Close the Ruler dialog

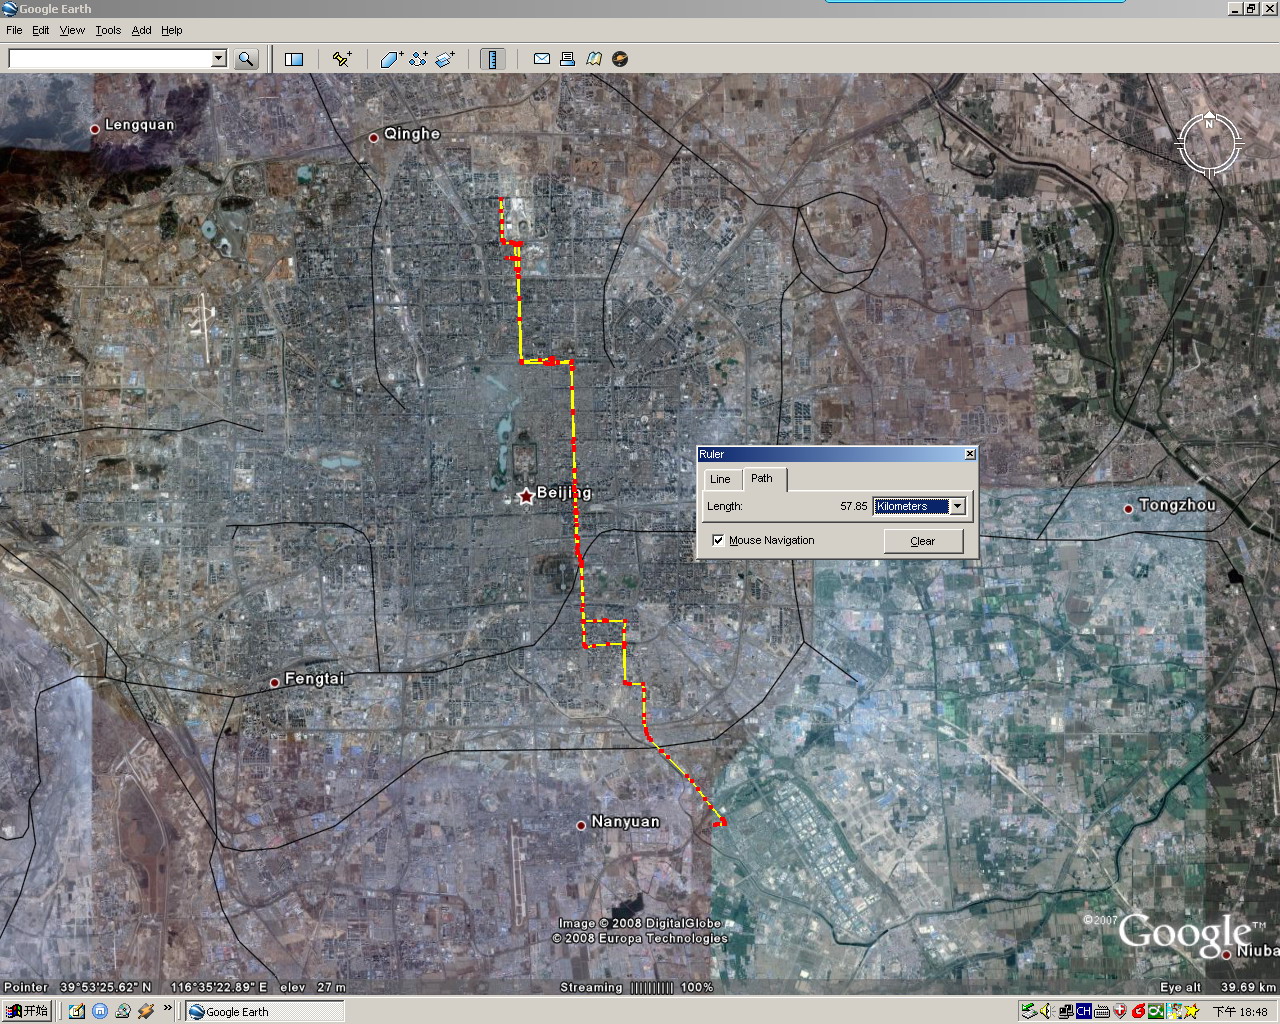pyautogui.click(x=969, y=454)
